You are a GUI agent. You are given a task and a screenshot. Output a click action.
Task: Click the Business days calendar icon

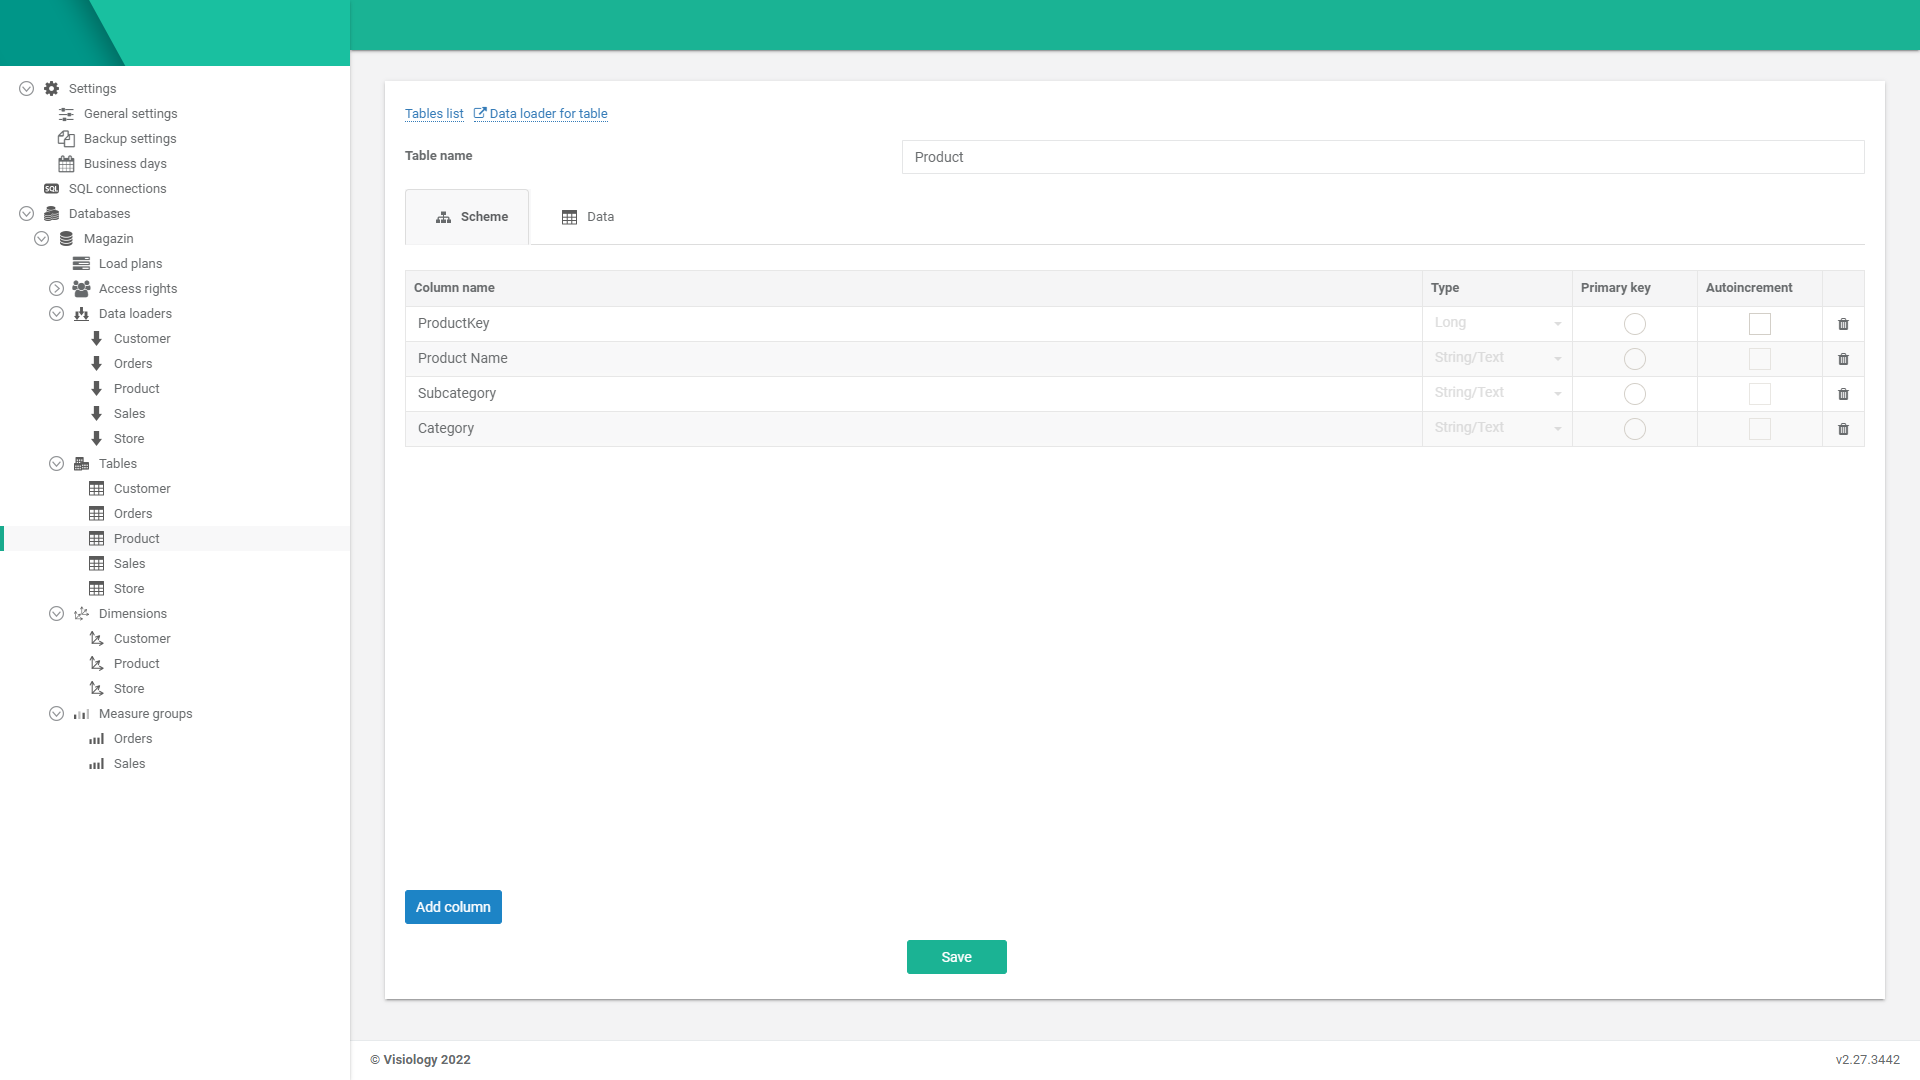[66, 164]
